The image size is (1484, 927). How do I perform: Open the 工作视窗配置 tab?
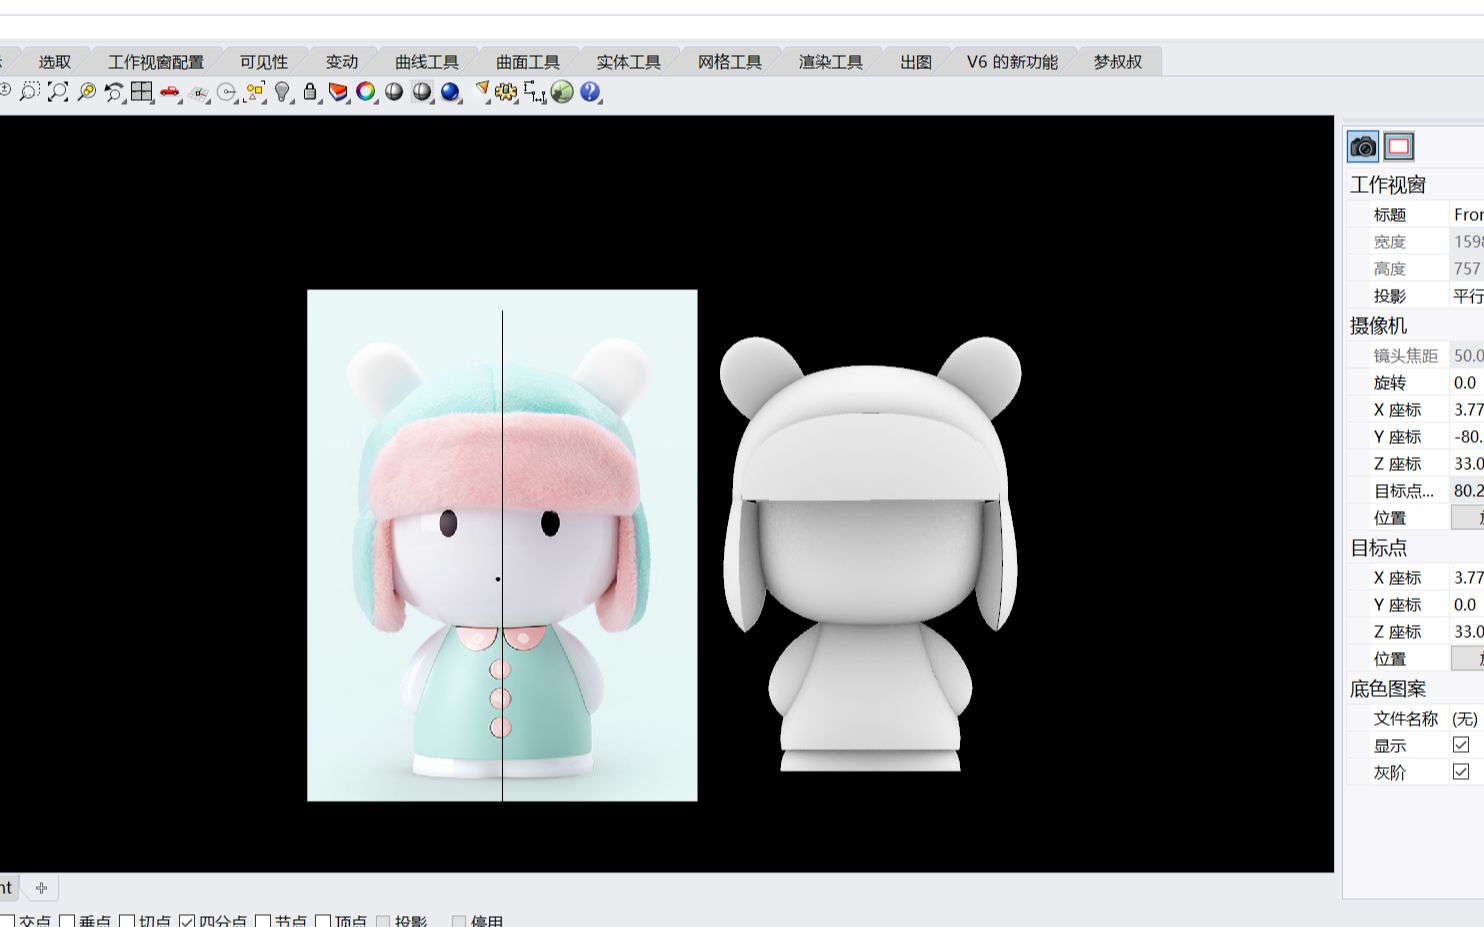tap(156, 62)
